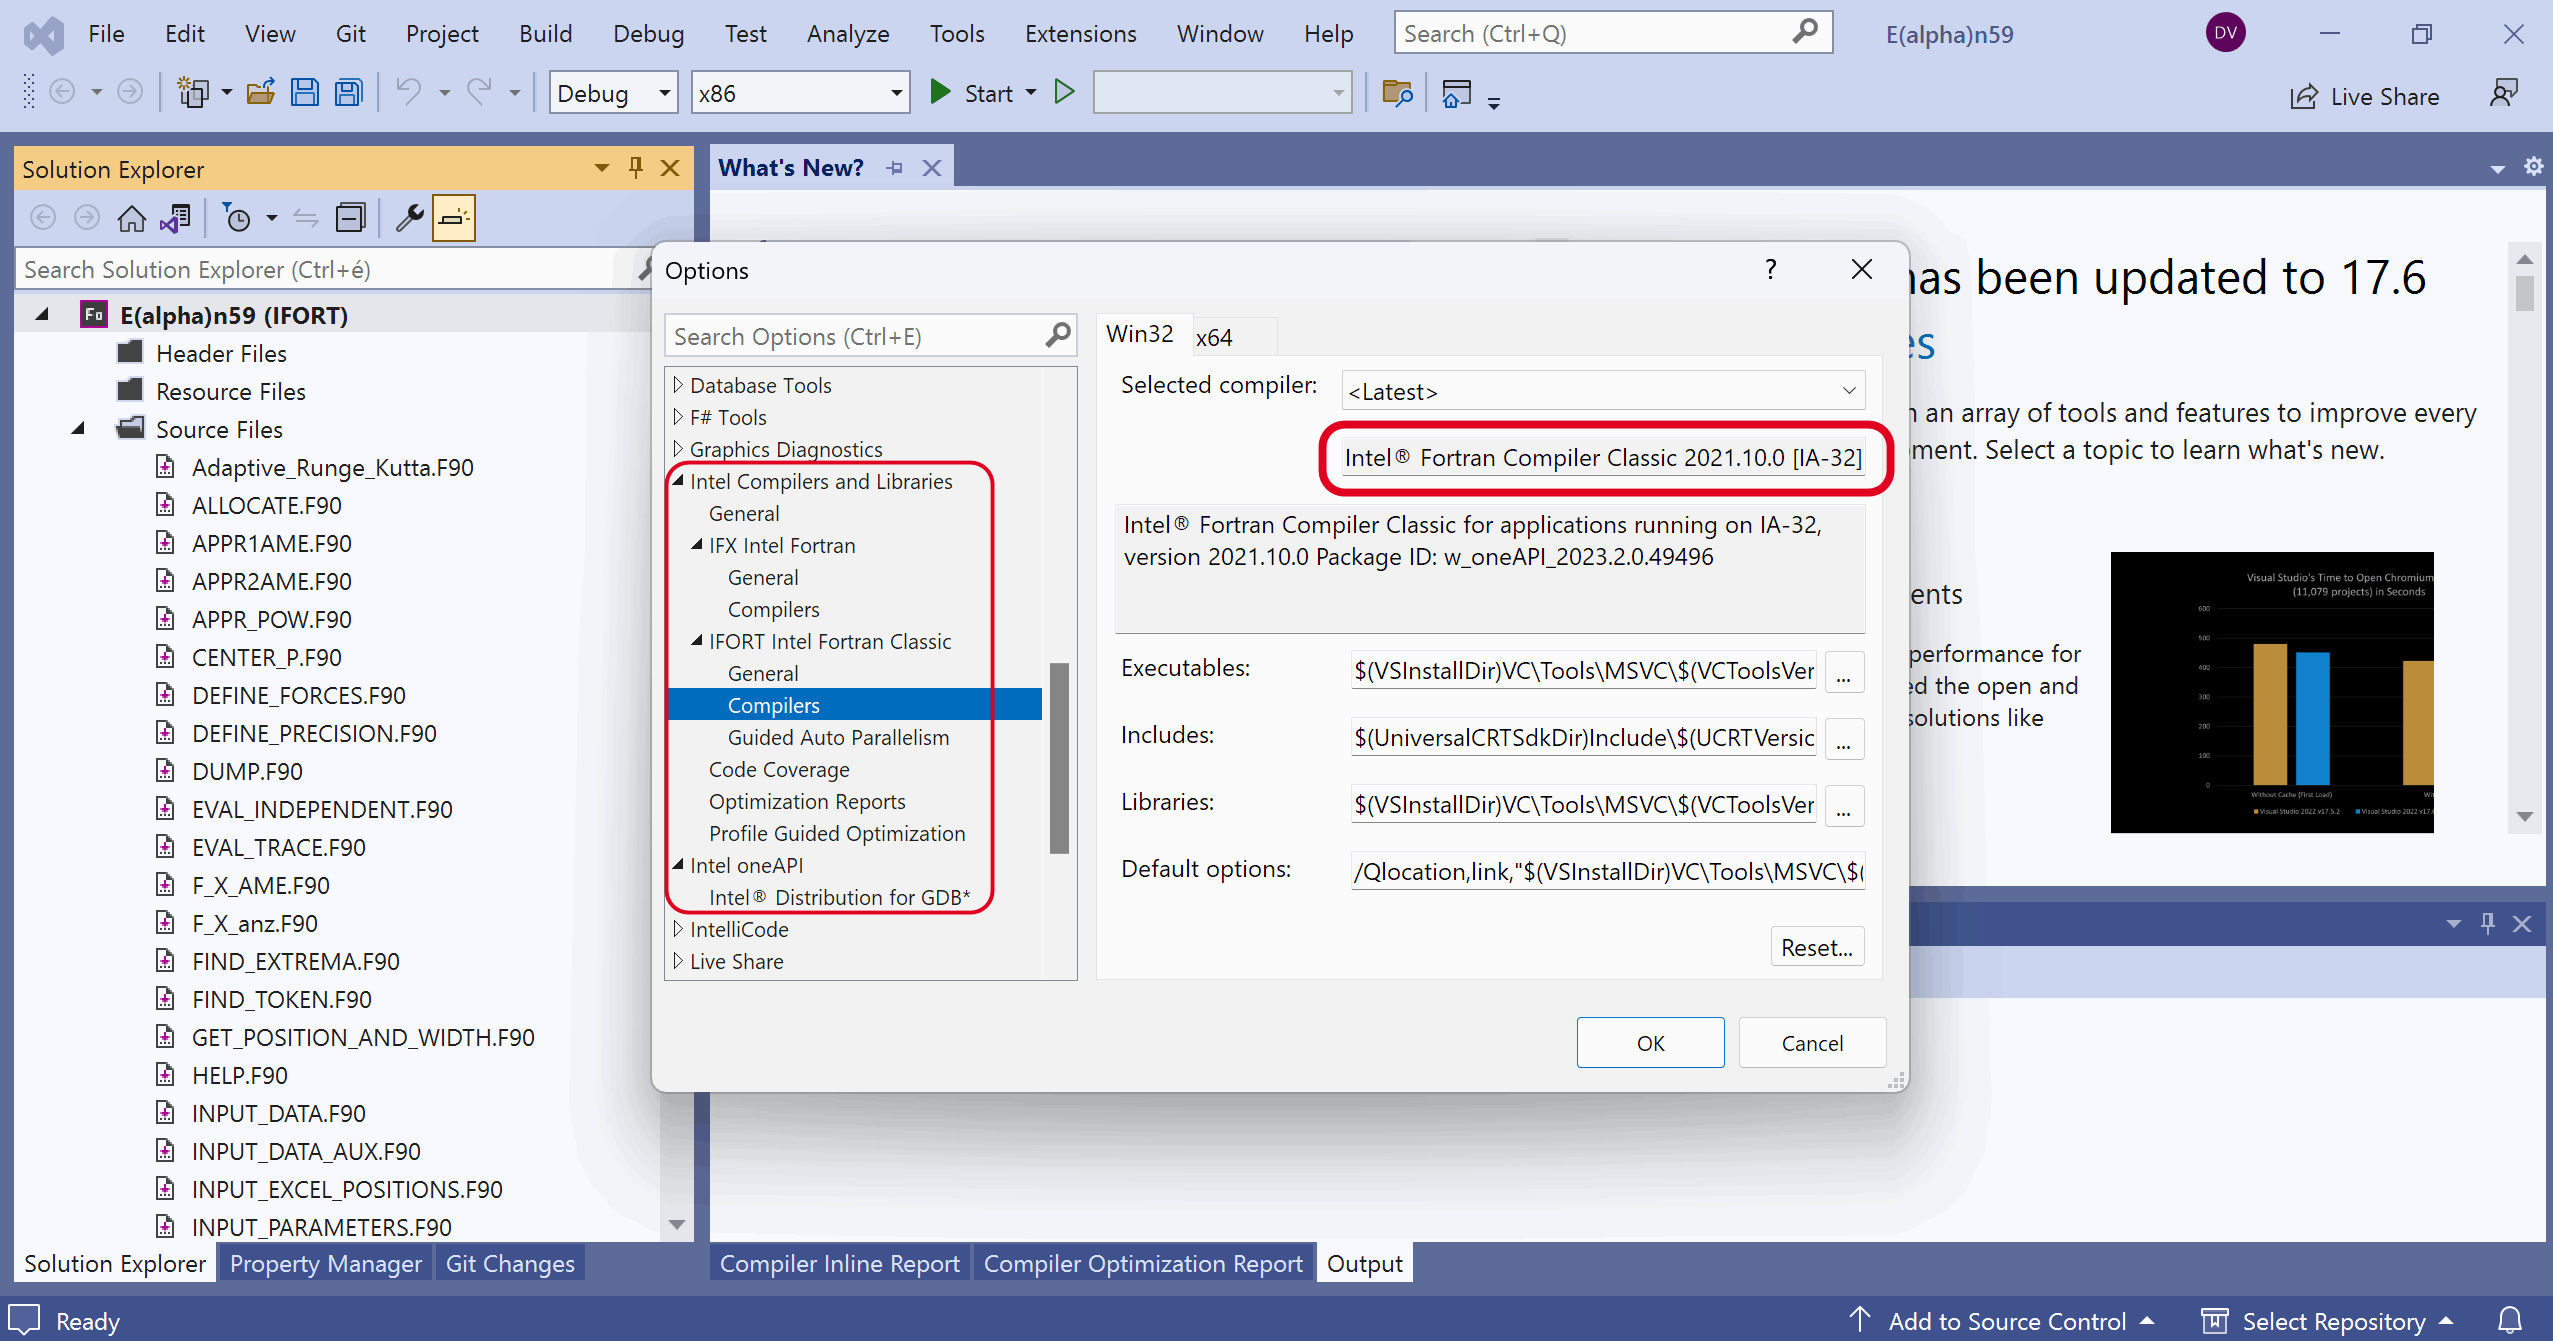Click the Open File folder icon
This screenshot has width=2553, height=1341.
pyautogui.click(x=261, y=93)
